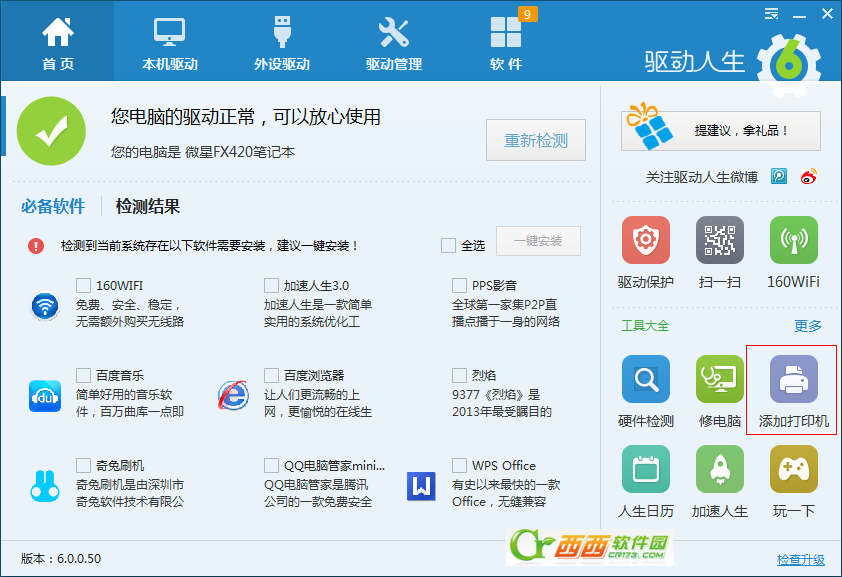
Task: Launch the 加速人生 rocket tool
Action: pos(720,469)
